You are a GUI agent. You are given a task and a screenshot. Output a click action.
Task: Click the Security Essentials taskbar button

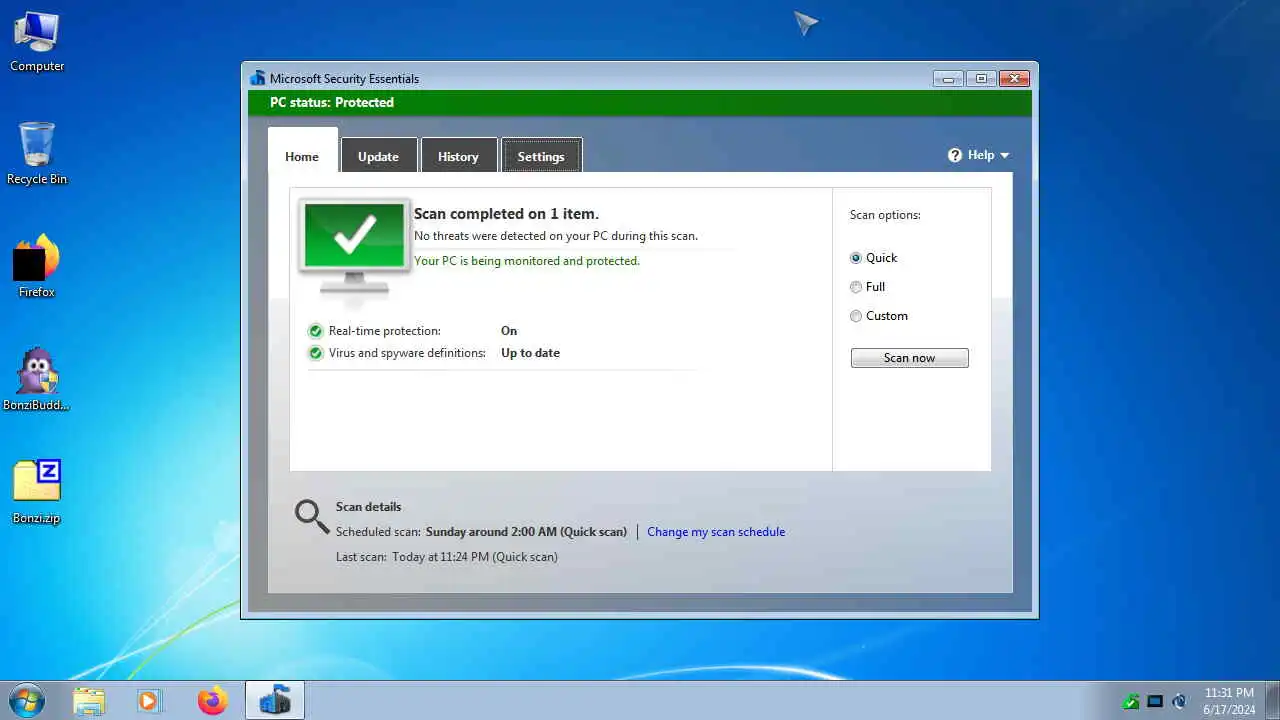click(275, 701)
